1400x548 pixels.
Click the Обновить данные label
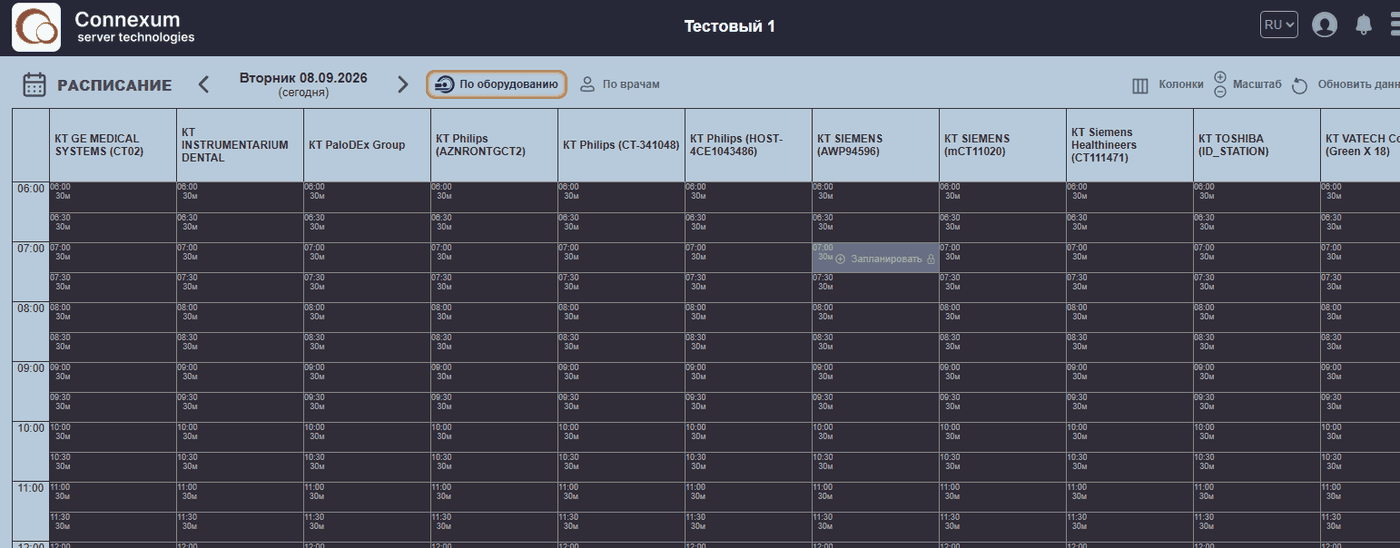tap(1359, 85)
